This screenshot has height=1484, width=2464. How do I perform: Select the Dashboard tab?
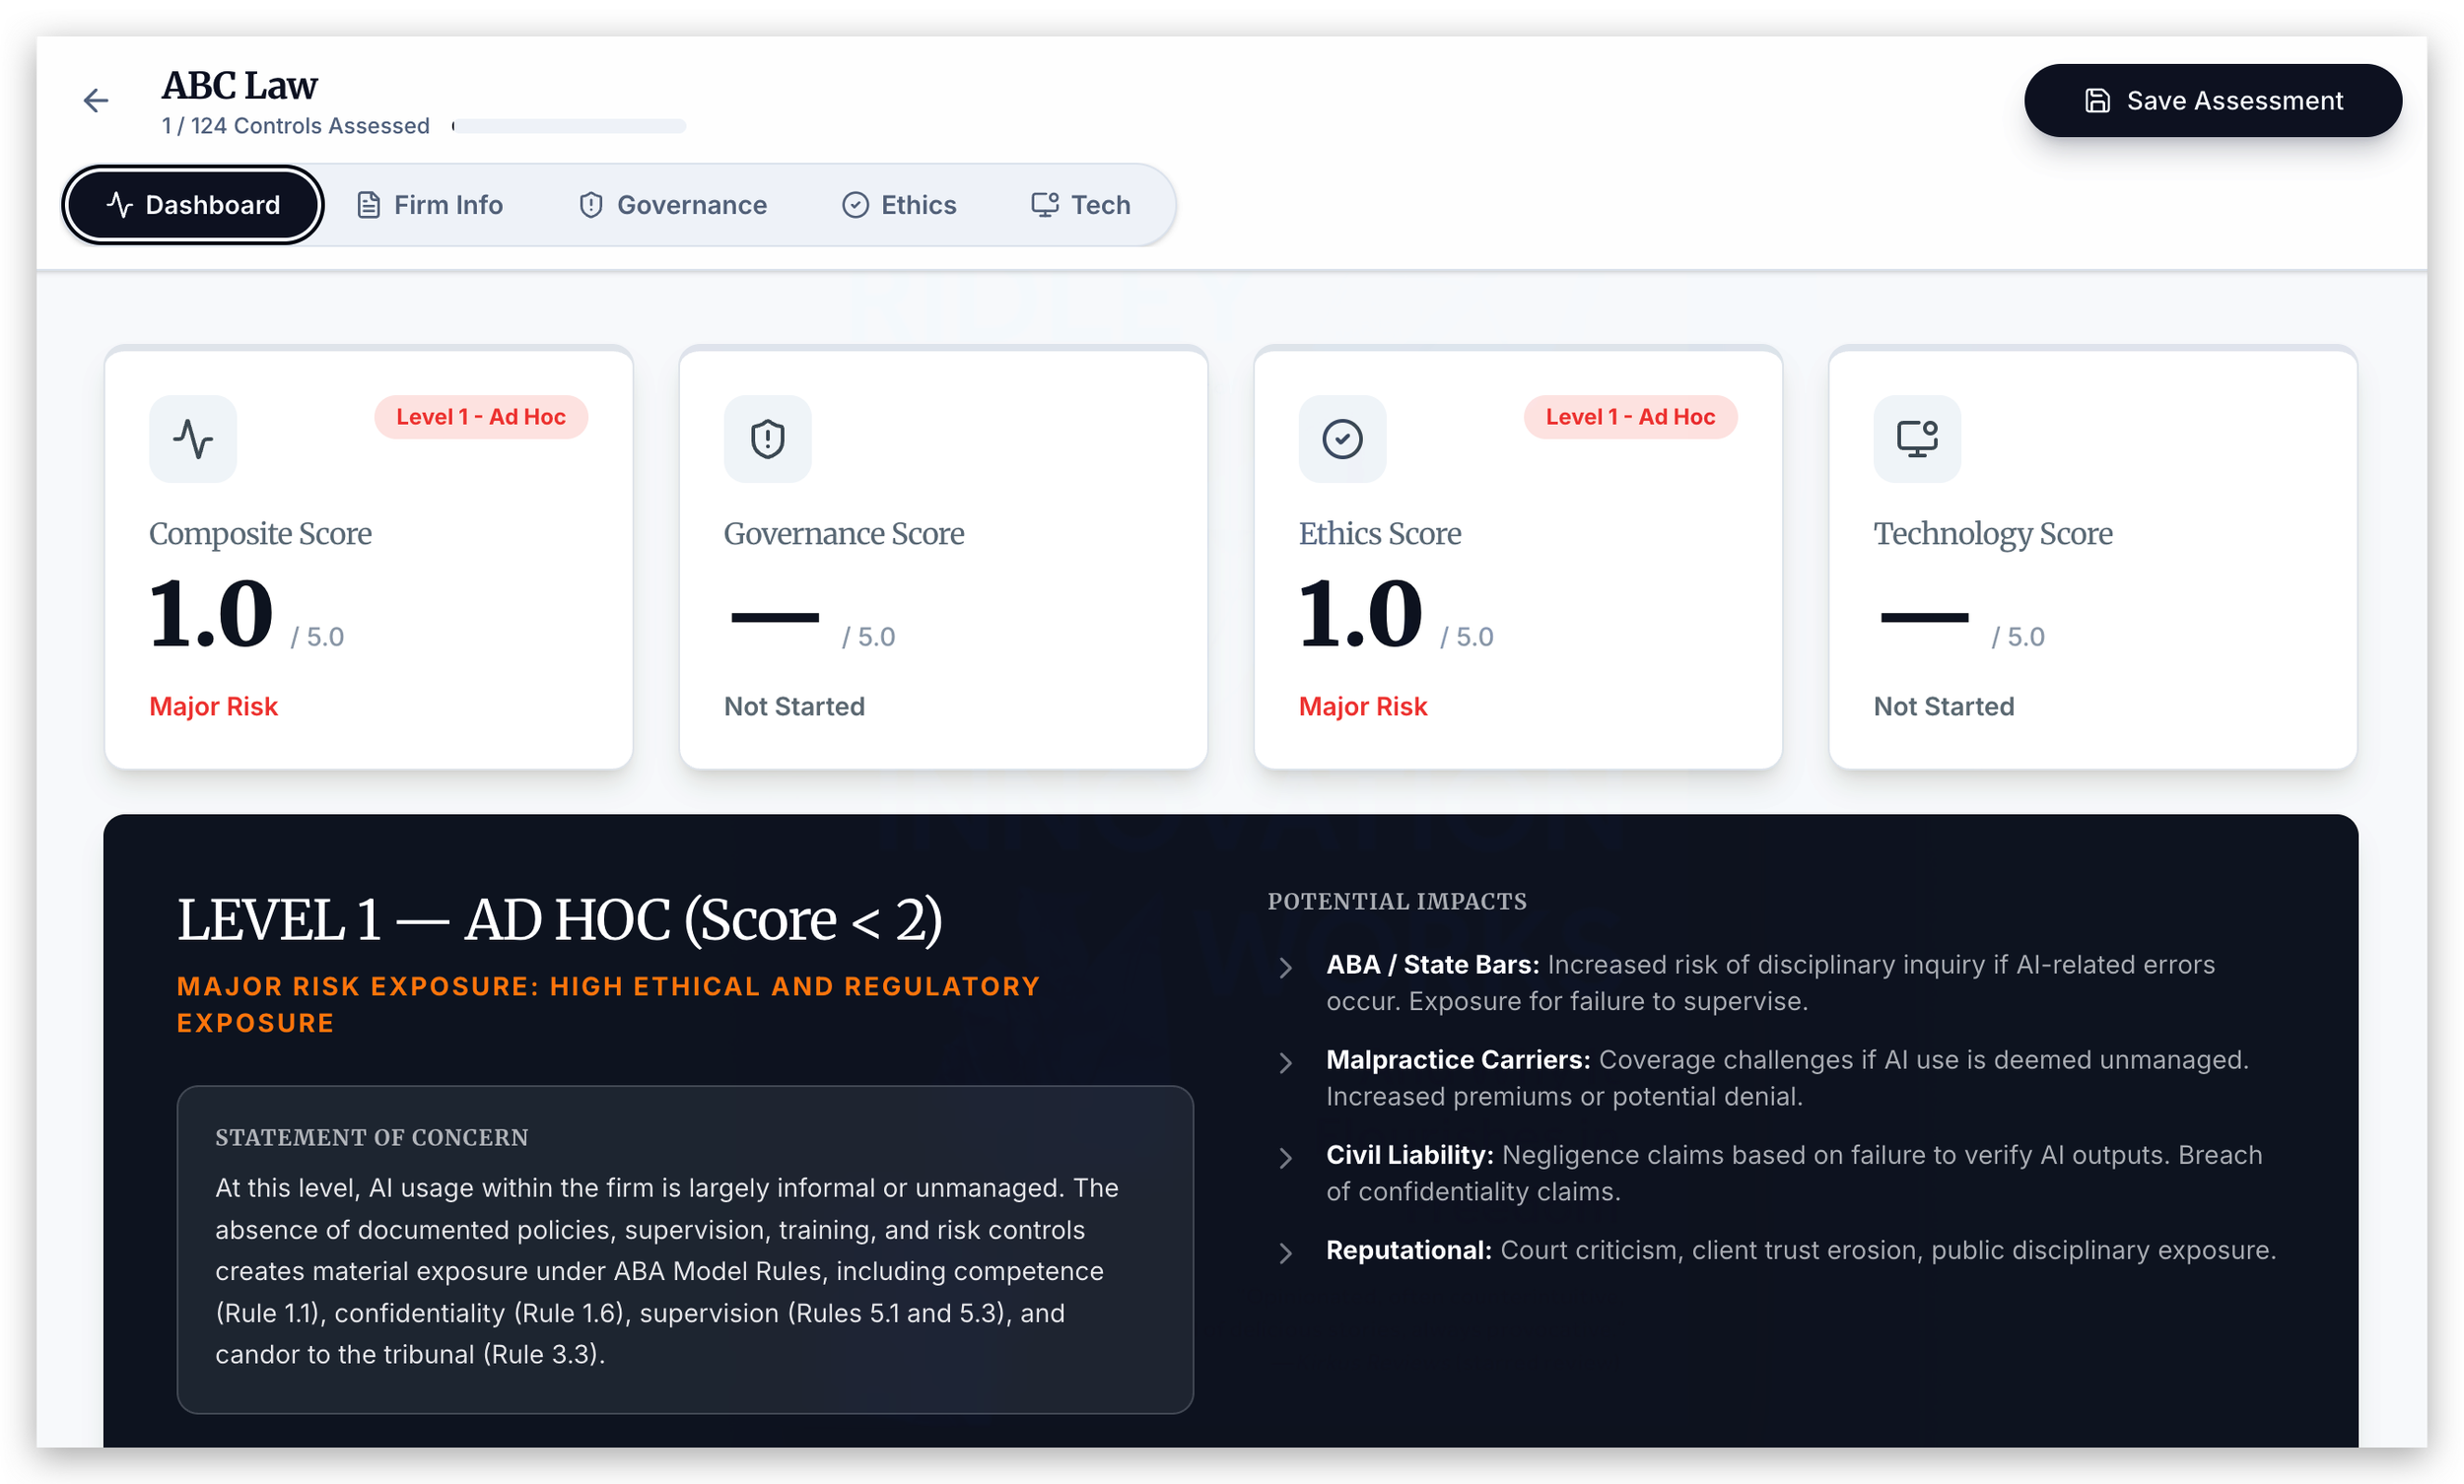pyautogui.click(x=193, y=205)
